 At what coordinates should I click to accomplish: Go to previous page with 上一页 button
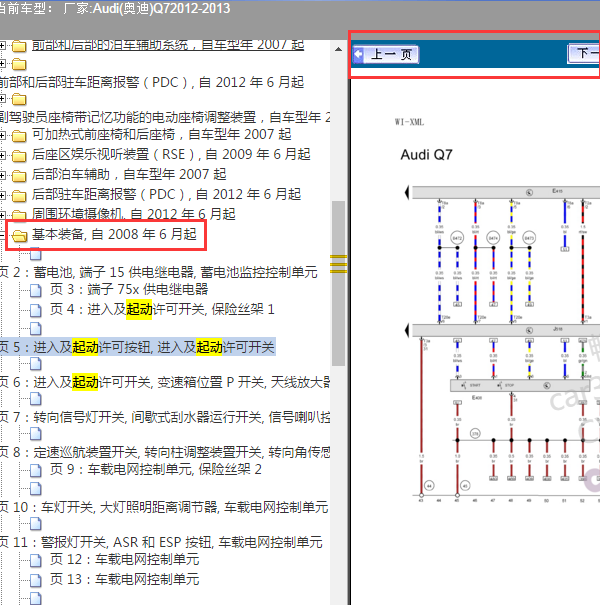coord(386,54)
